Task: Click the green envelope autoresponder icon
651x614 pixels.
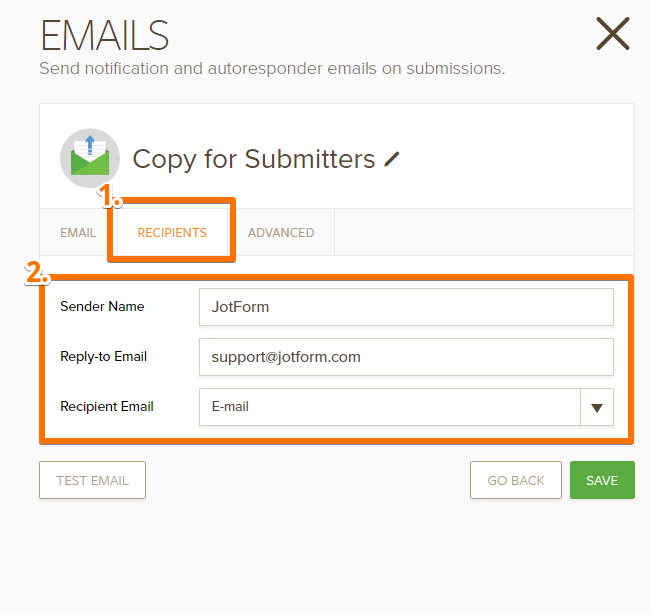Action: (89, 158)
